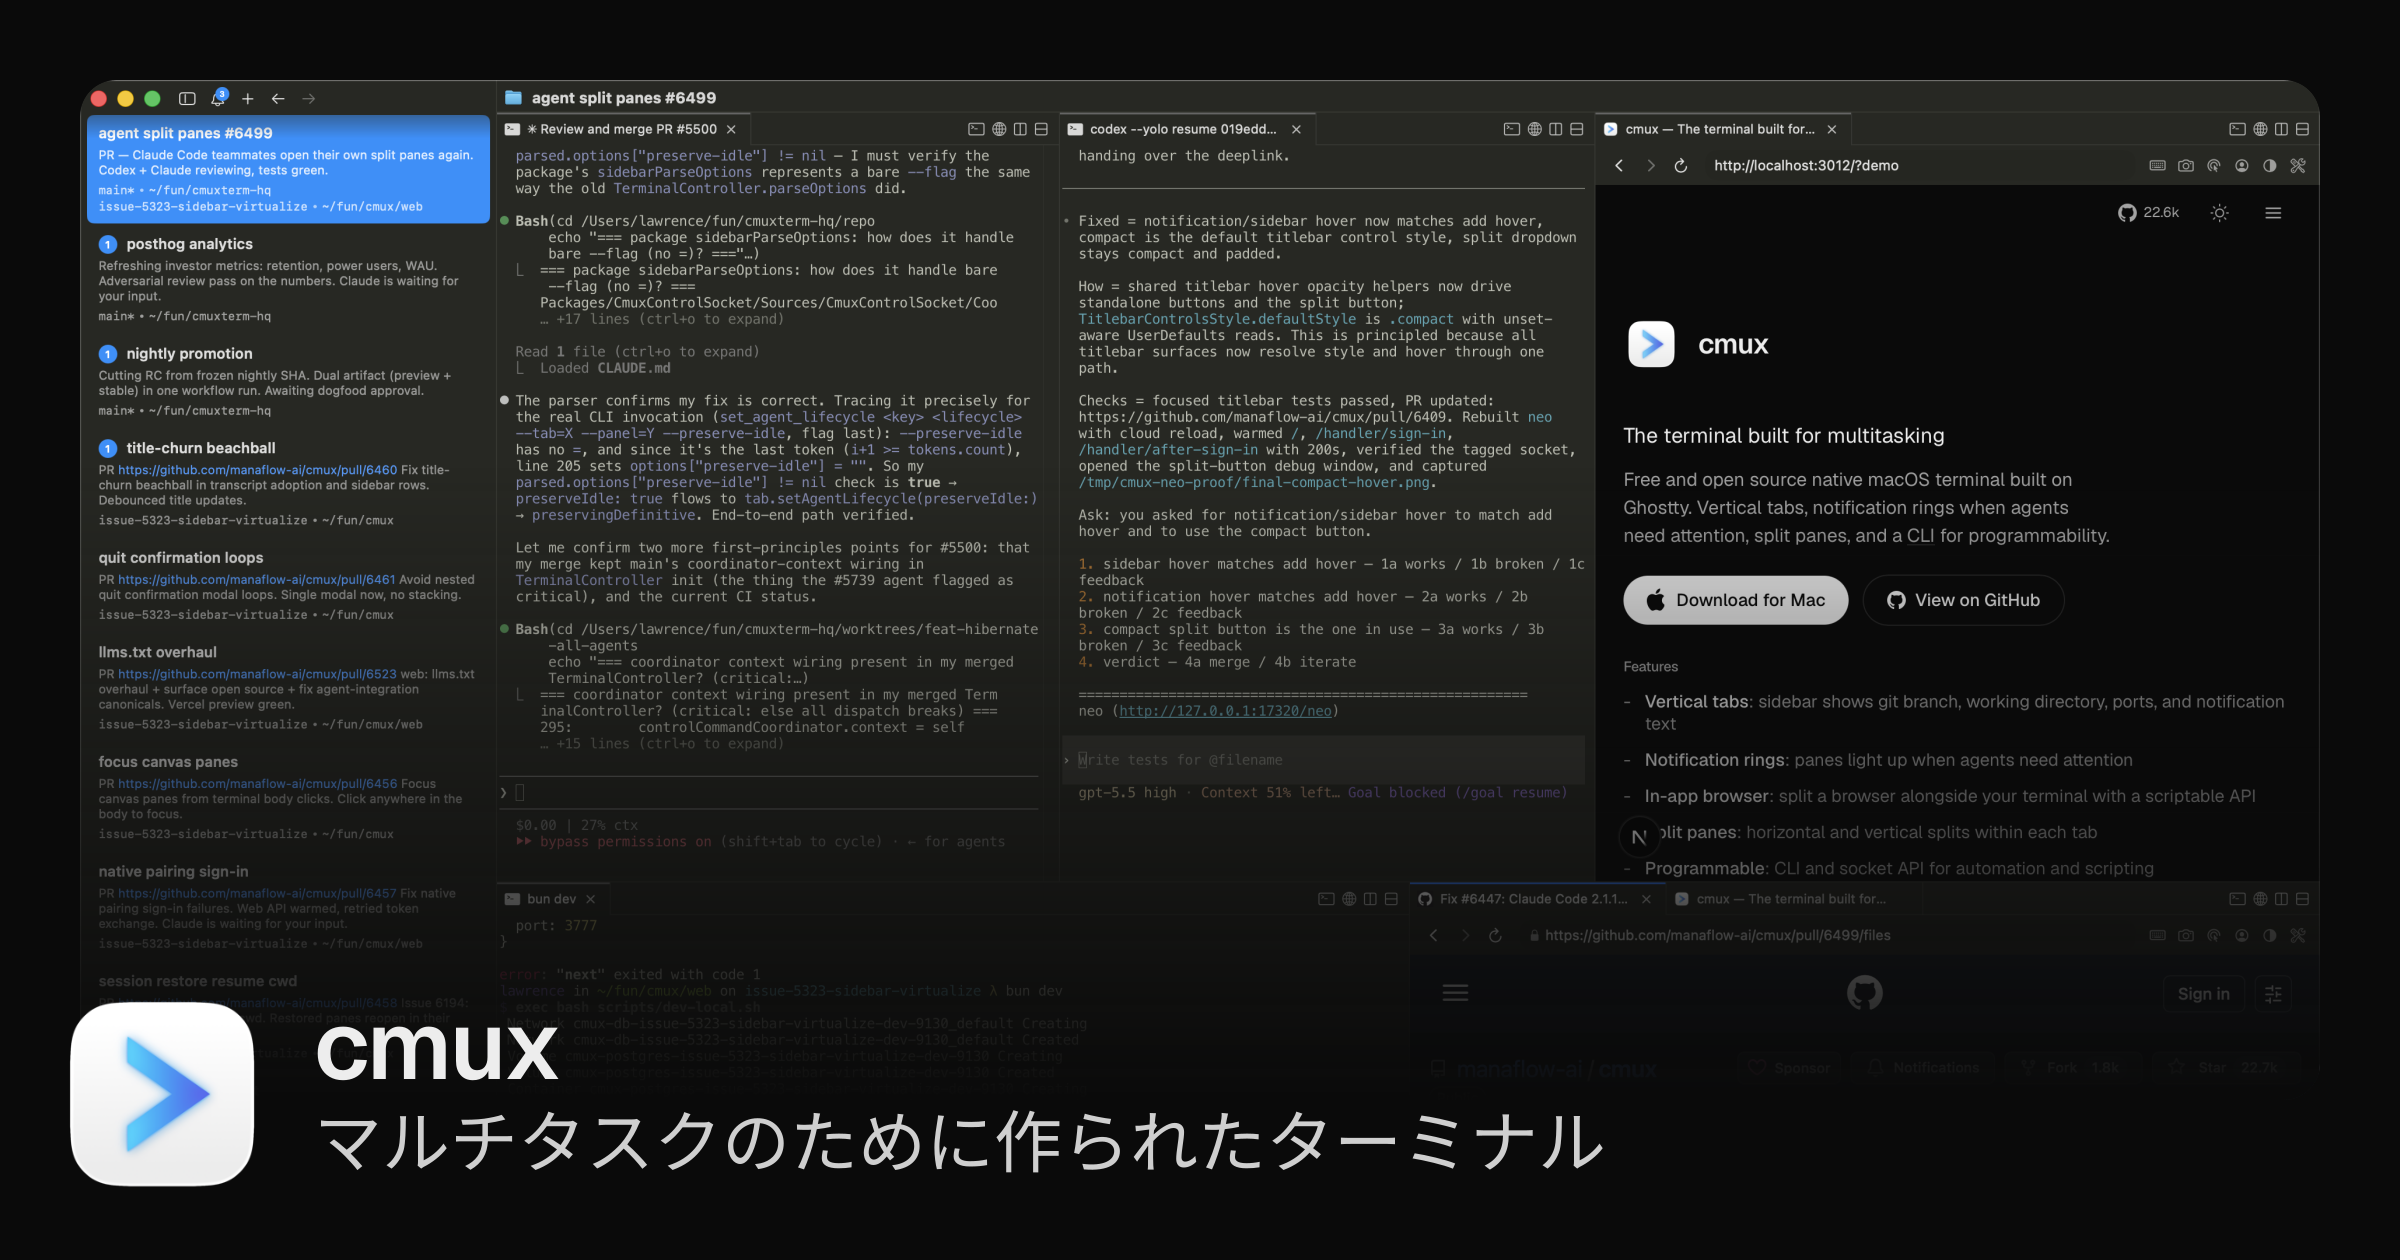Image resolution: width=2400 pixels, height=1260 pixels.
Task: Select the 'focus canvas panes' sidebar workspace
Action: [288, 797]
